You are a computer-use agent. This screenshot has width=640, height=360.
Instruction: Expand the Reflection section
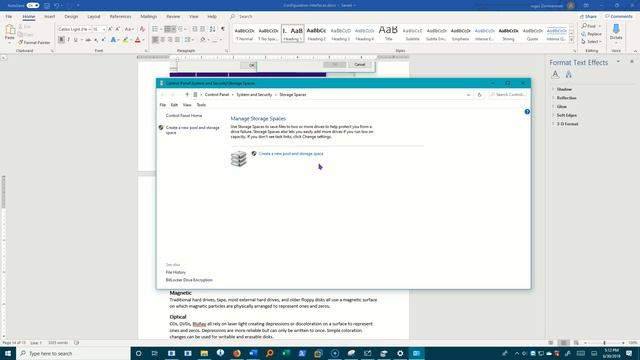pyautogui.click(x=566, y=98)
